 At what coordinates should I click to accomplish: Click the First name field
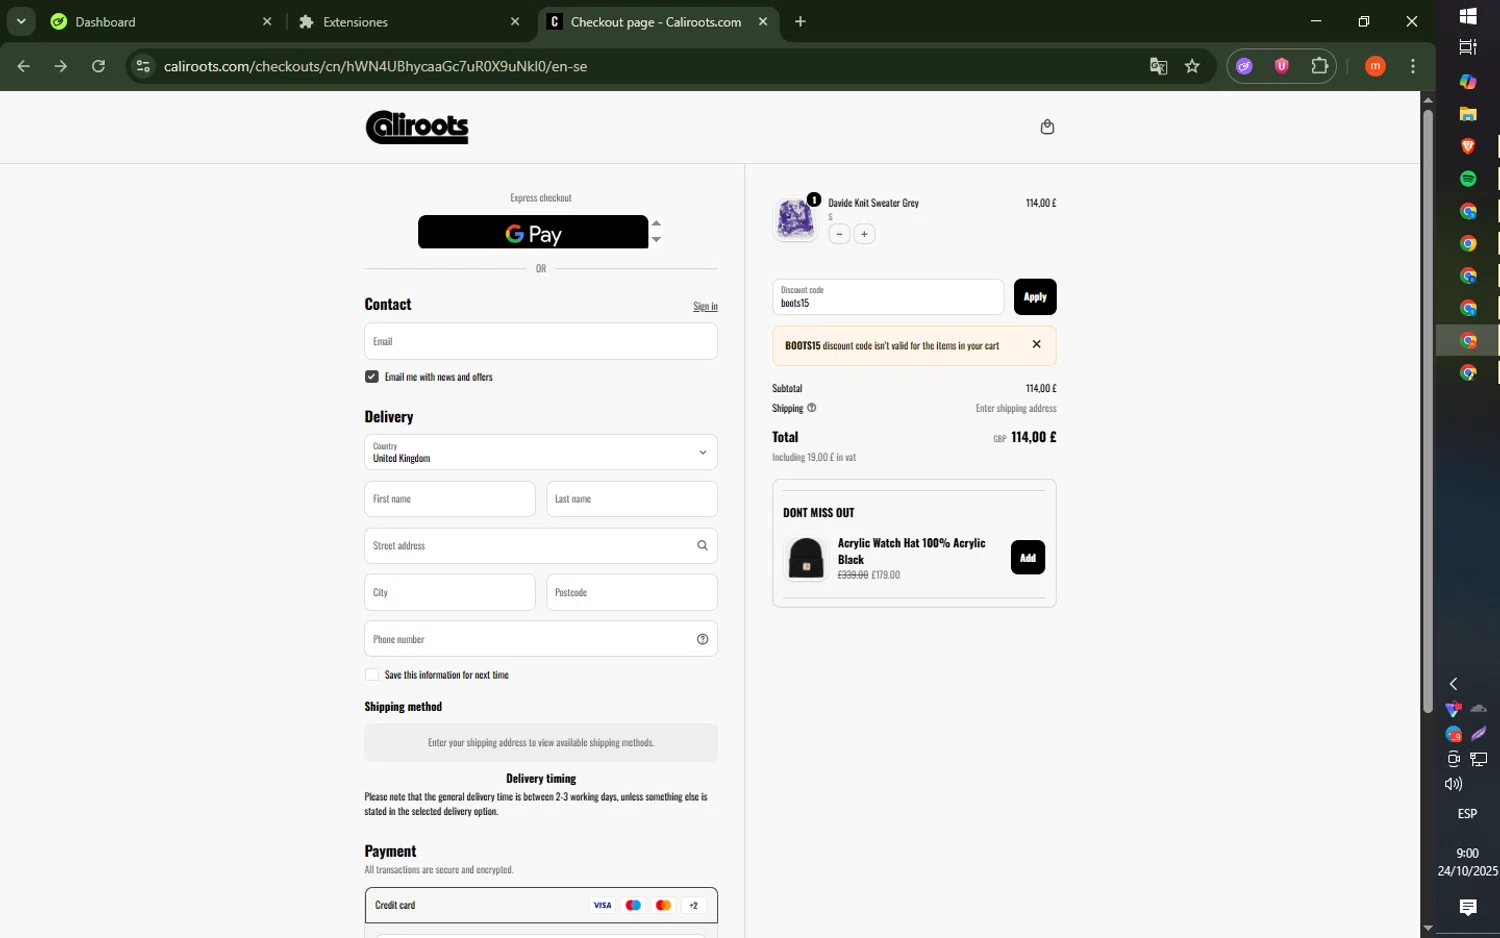pyautogui.click(x=450, y=499)
